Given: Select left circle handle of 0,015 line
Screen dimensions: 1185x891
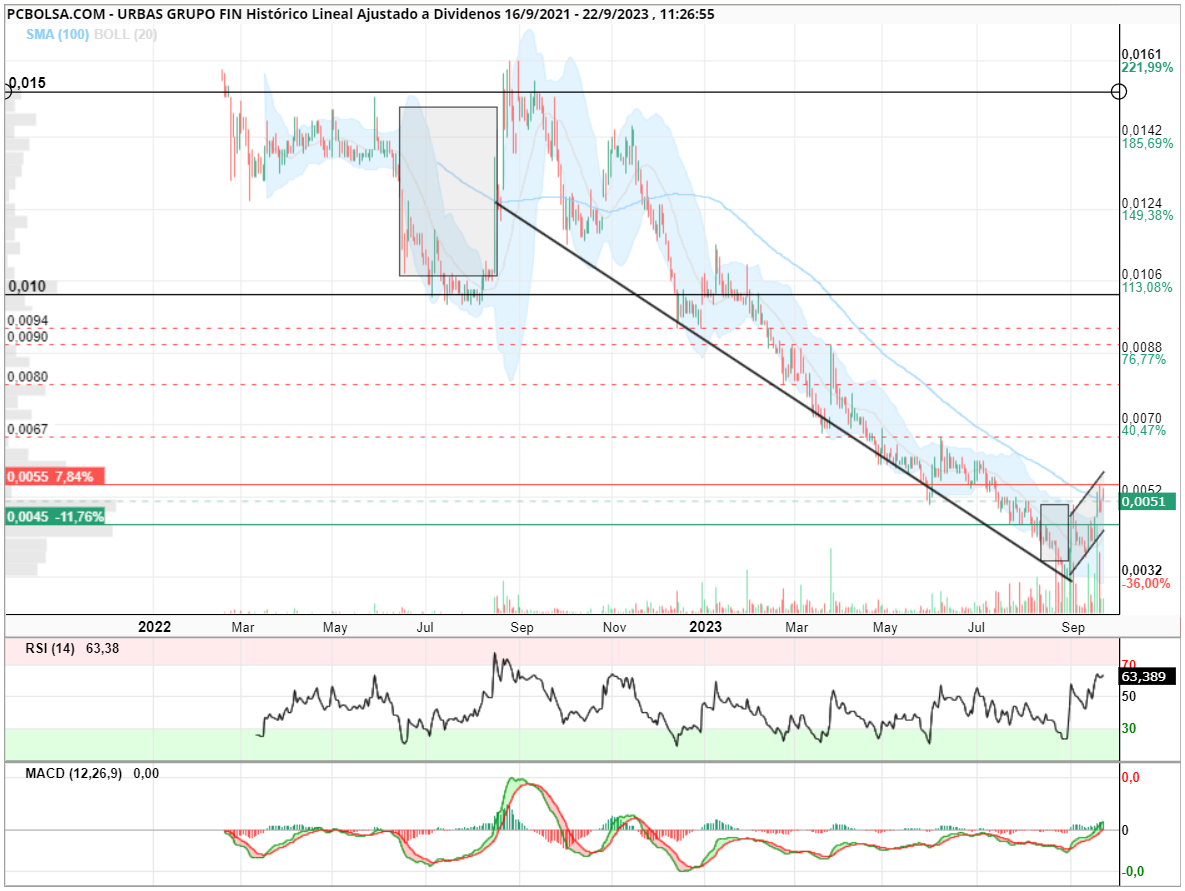Looking at the screenshot, I should [7, 91].
